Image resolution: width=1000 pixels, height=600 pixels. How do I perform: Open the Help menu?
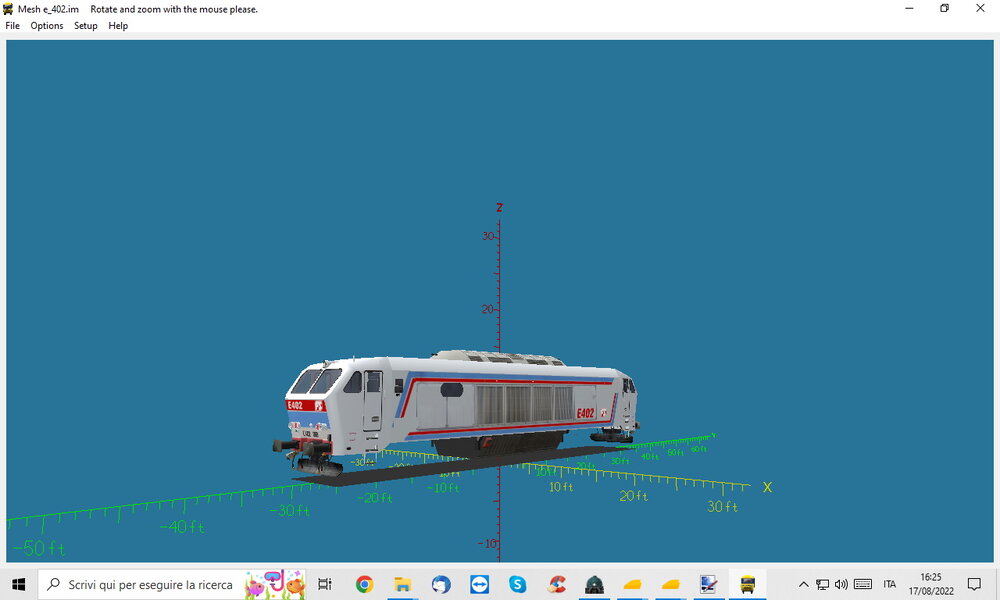click(x=118, y=26)
